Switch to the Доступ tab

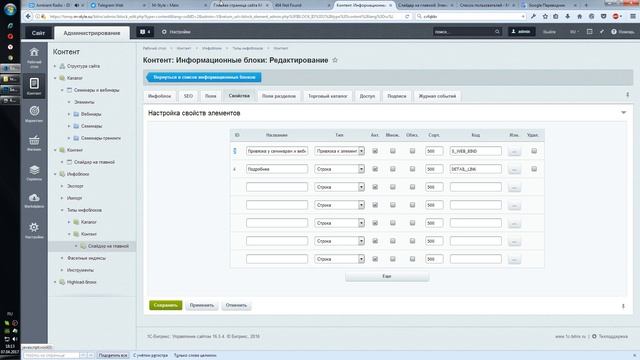coord(367,96)
